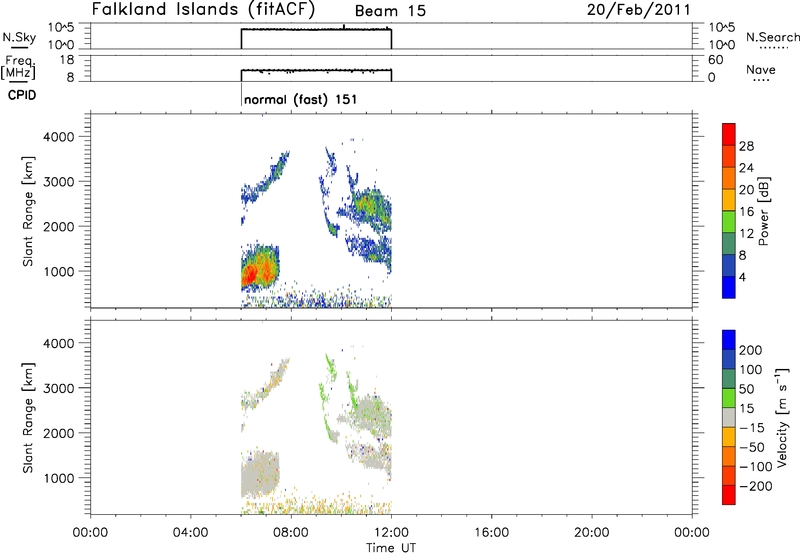Click the 'Nave' legend label

(761, 69)
